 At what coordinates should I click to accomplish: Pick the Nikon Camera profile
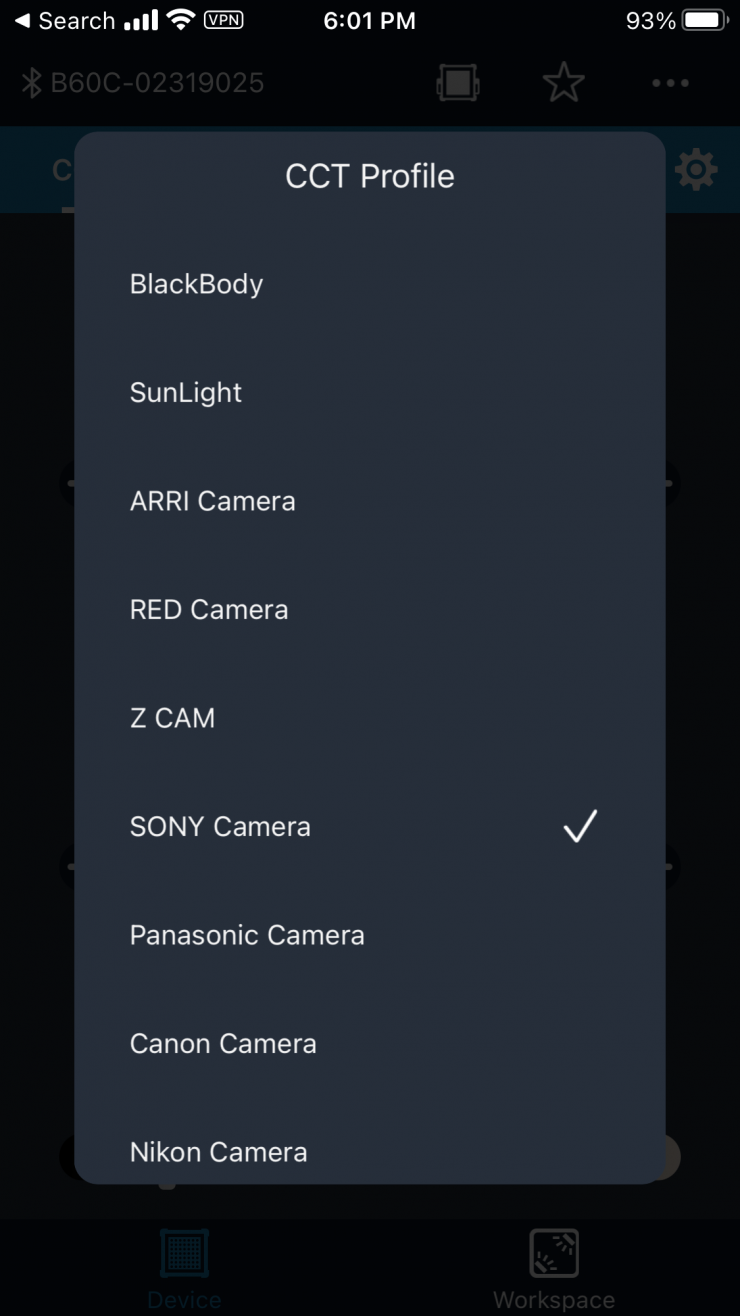pyautogui.click(x=218, y=1152)
